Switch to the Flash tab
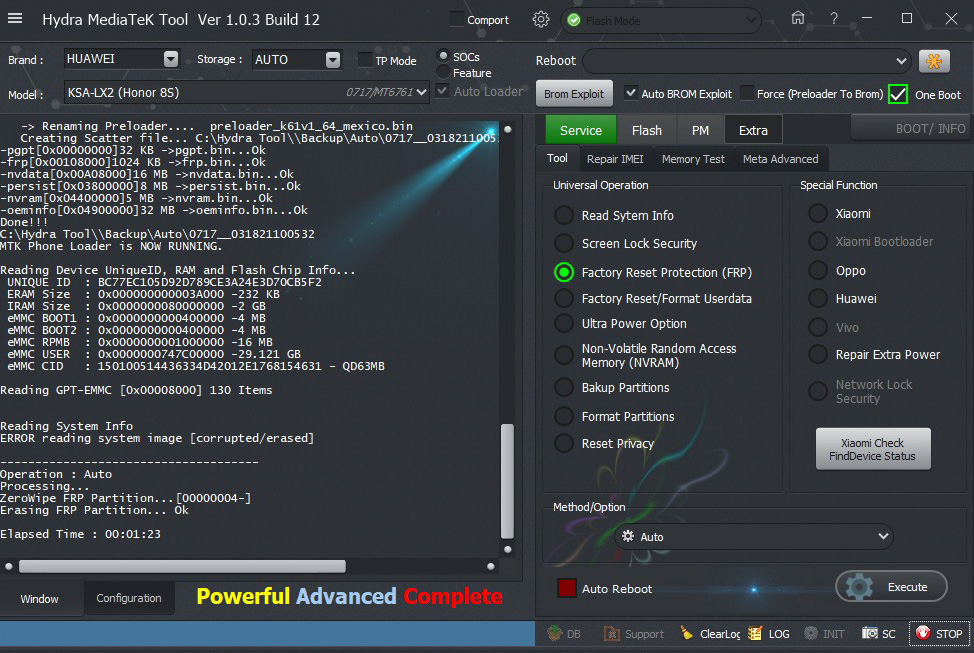The image size is (974, 653). tap(646, 130)
